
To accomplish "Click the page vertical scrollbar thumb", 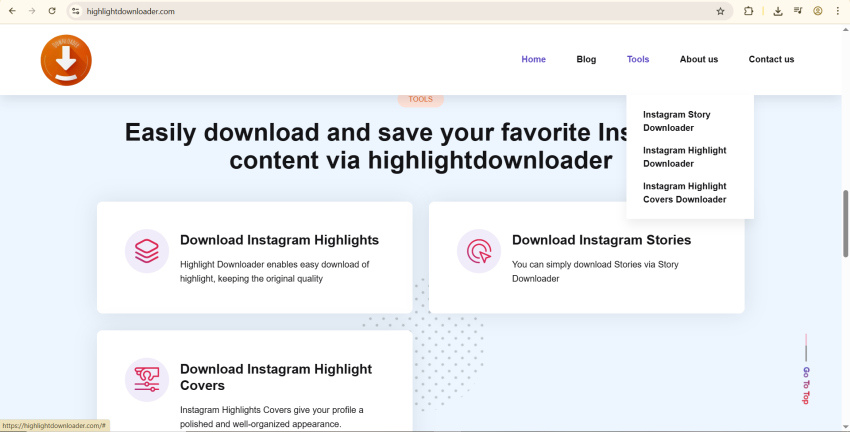I will point(845,223).
